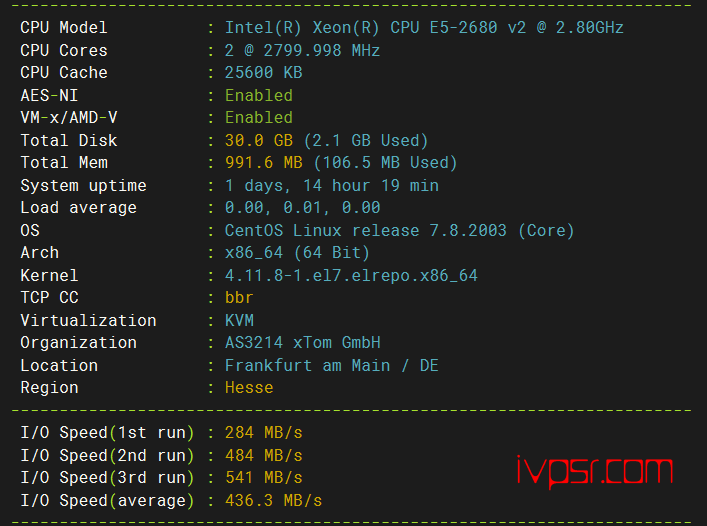
Task: Click AES-NI Enabled status text
Action: point(259,96)
